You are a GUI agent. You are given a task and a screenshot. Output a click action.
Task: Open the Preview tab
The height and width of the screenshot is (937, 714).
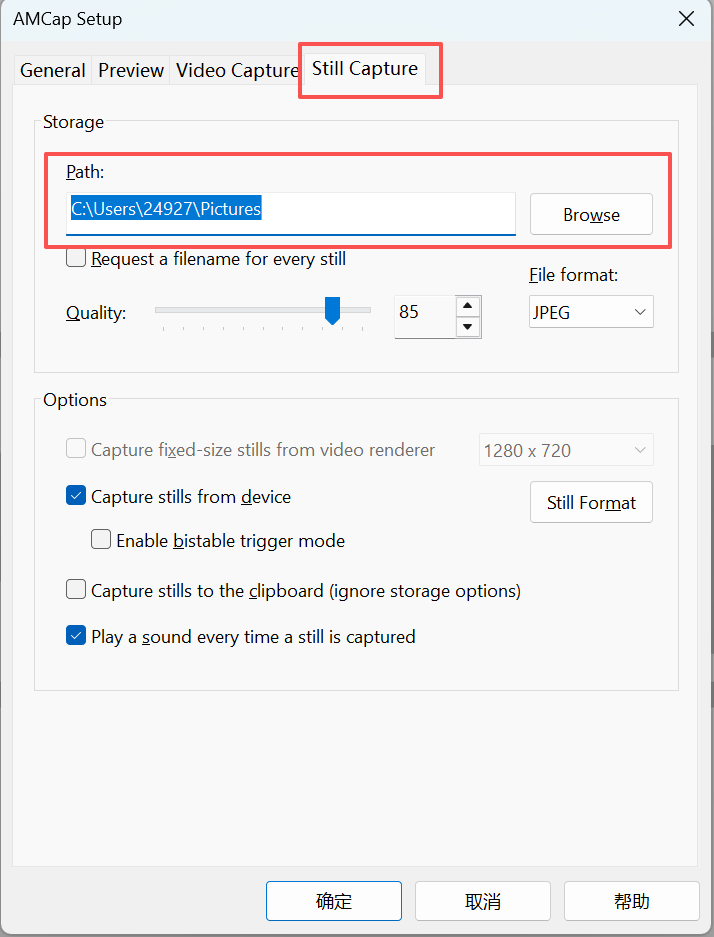[x=131, y=71]
